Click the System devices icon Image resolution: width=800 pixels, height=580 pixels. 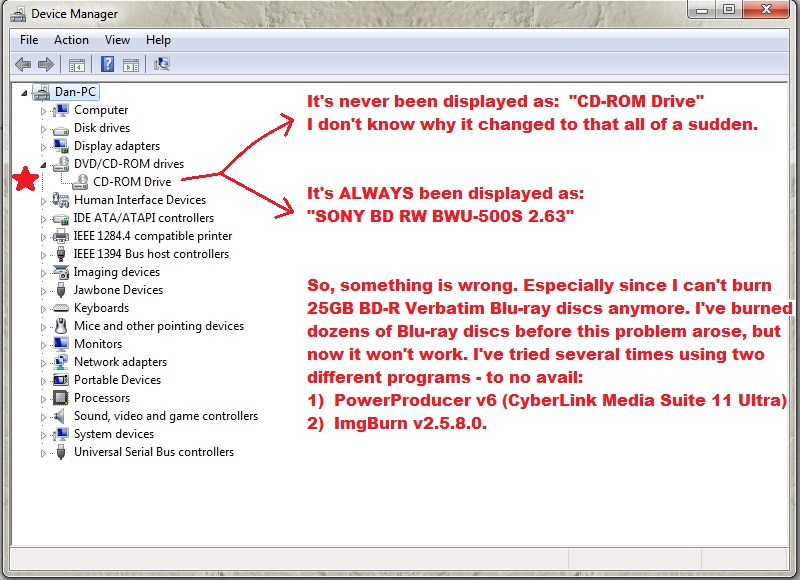coord(61,434)
